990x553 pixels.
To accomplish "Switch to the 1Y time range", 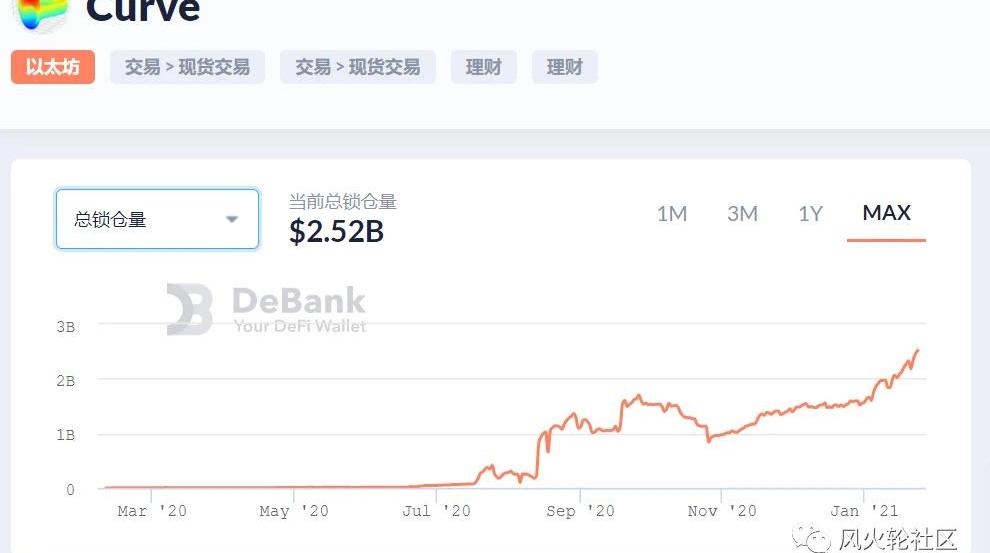I will [810, 213].
